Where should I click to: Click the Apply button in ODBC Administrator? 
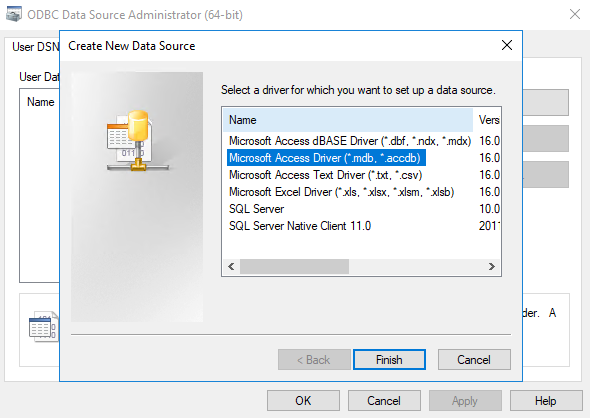pyautogui.click(x=465, y=401)
